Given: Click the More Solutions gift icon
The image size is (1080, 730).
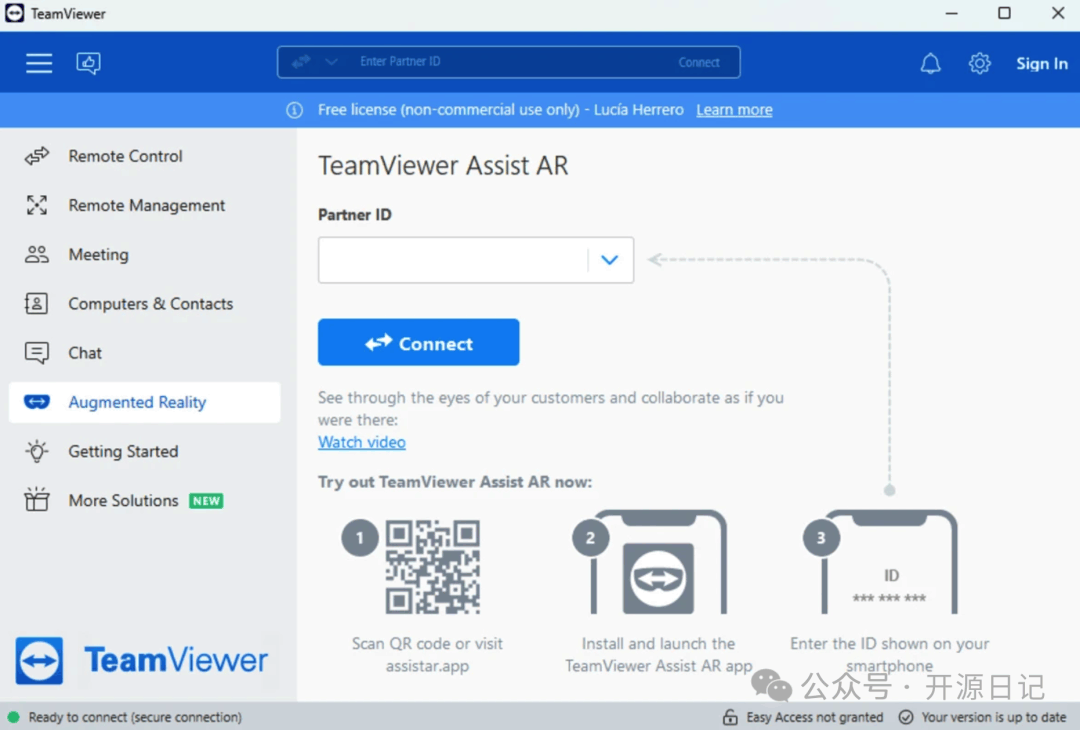Looking at the screenshot, I should point(37,500).
